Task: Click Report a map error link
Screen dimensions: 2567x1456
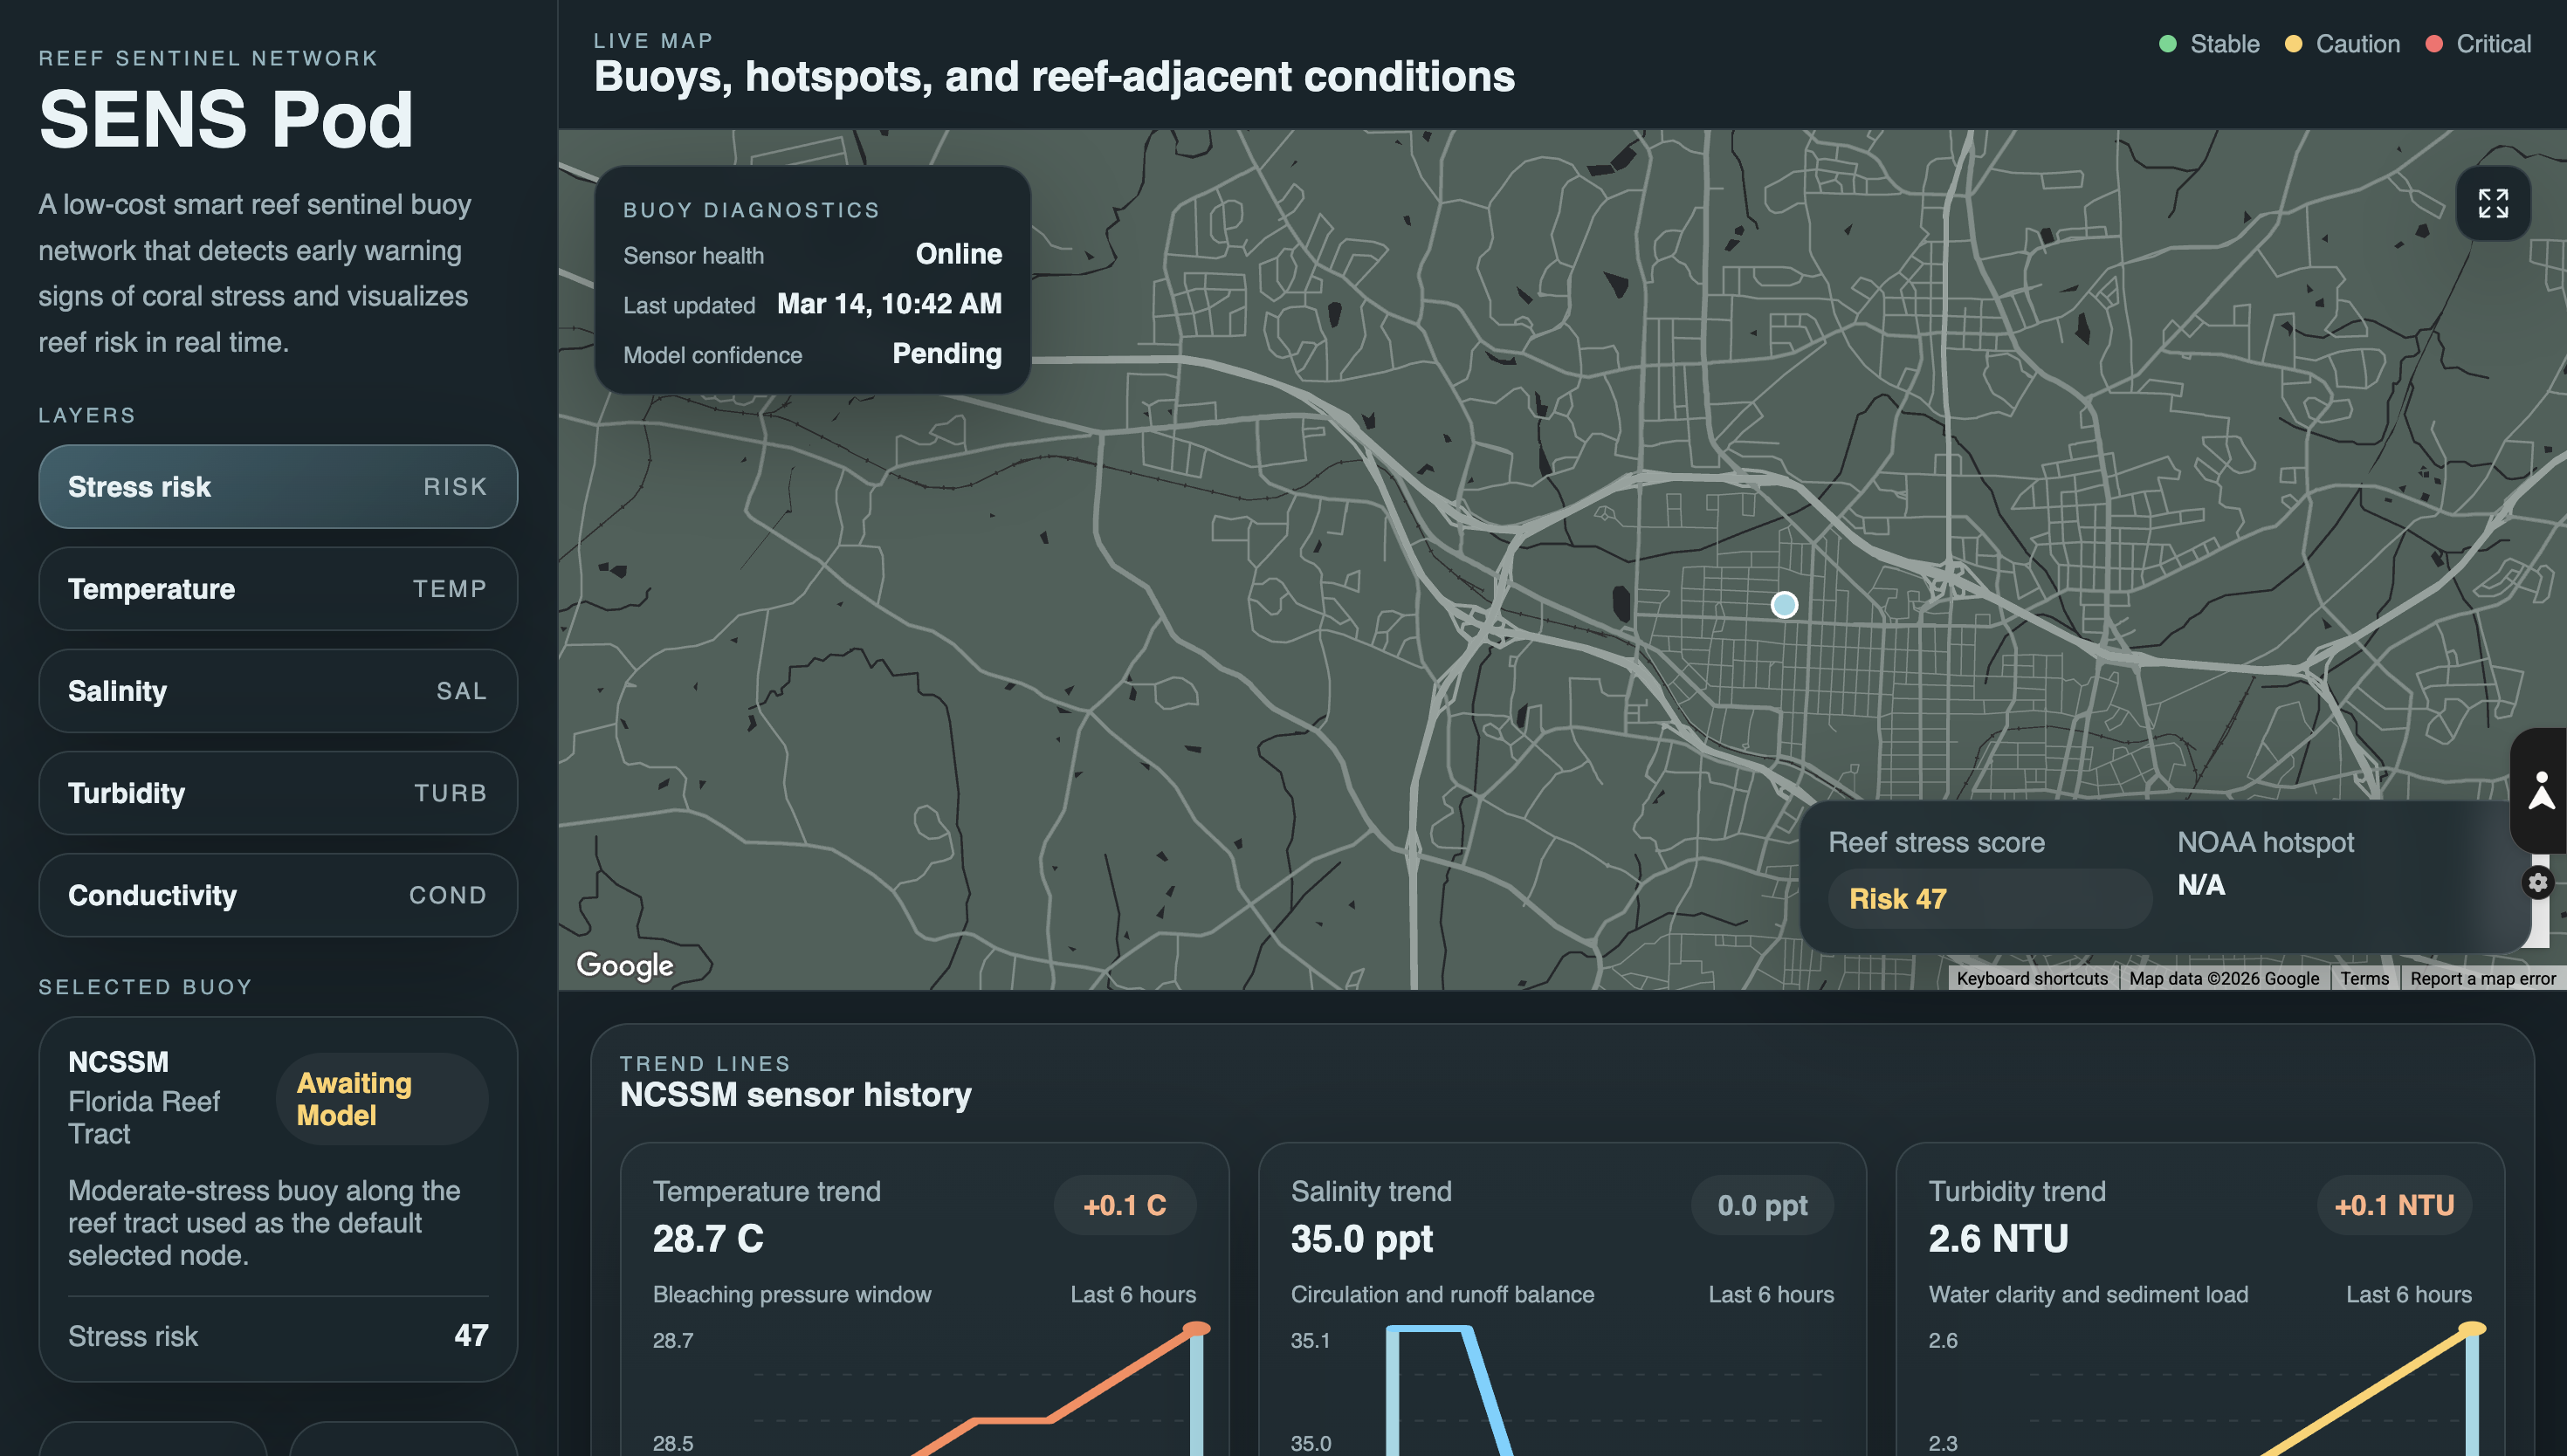Action: point(2482,978)
